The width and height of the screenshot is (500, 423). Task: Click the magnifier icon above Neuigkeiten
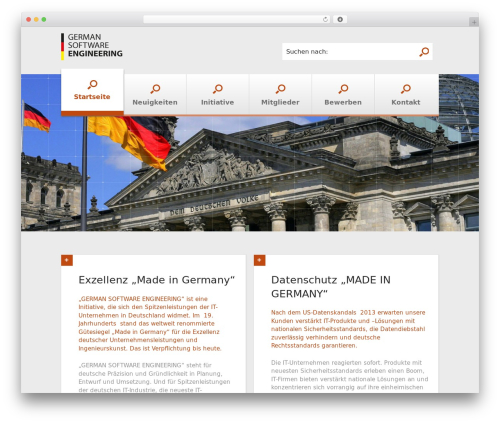pyautogui.click(x=155, y=89)
